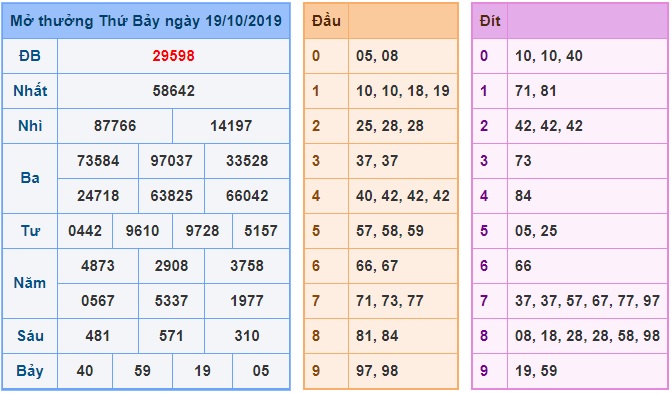Select the Tư prize number 0442
Viewport: 672px width, 394px height.
85,231
